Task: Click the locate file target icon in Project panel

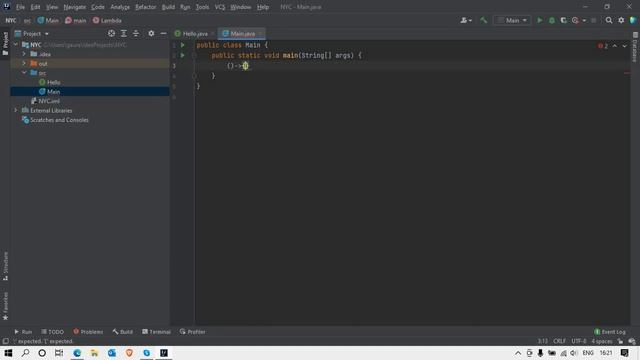Action: click(x=111, y=33)
